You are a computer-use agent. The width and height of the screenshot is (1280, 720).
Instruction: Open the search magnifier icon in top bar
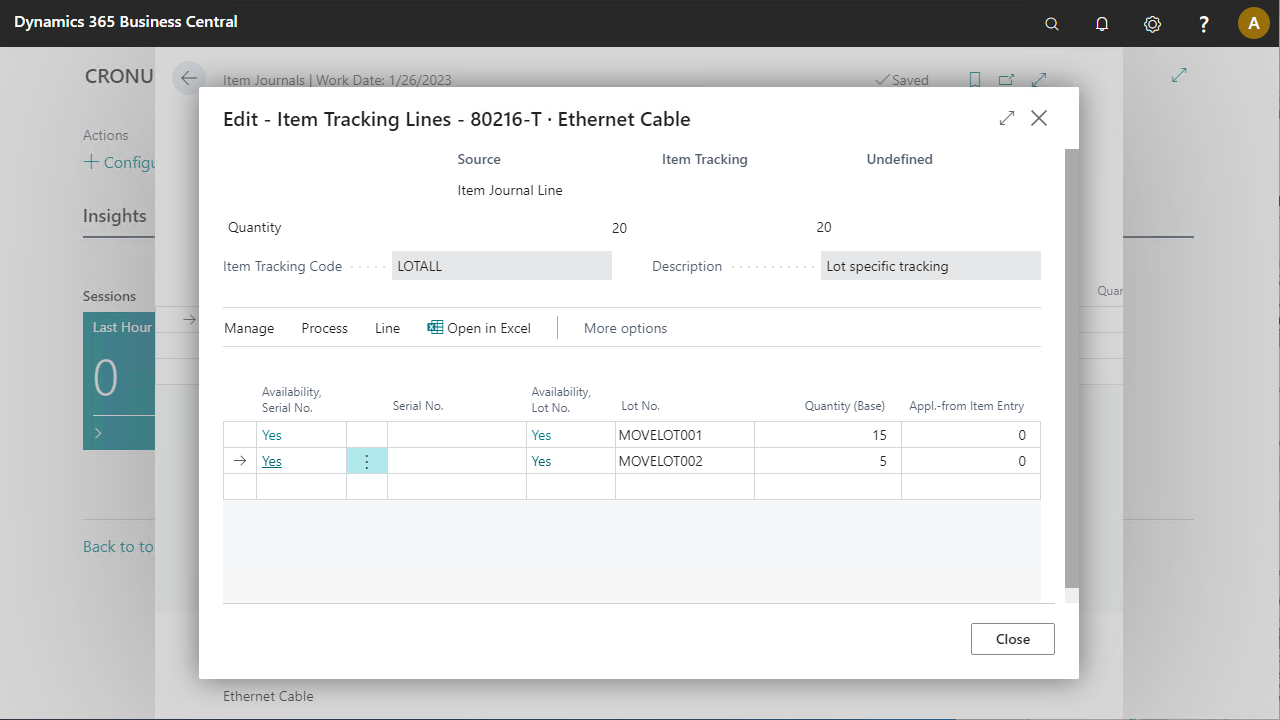pyautogui.click(x=1051, y=24)
